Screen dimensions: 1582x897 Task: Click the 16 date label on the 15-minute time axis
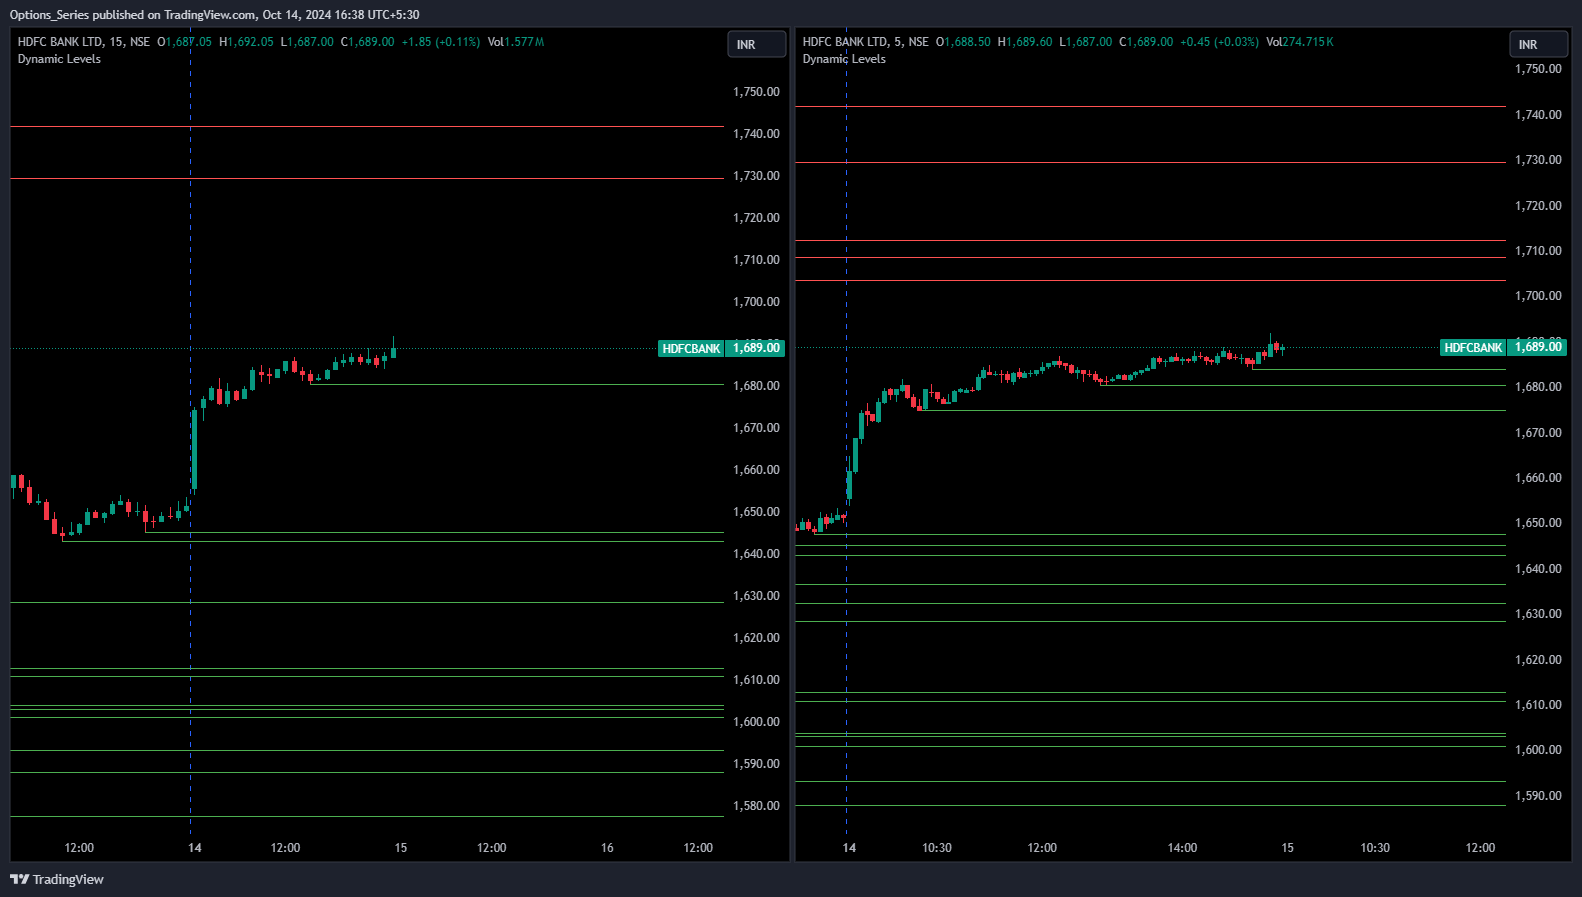pos(607,848)
